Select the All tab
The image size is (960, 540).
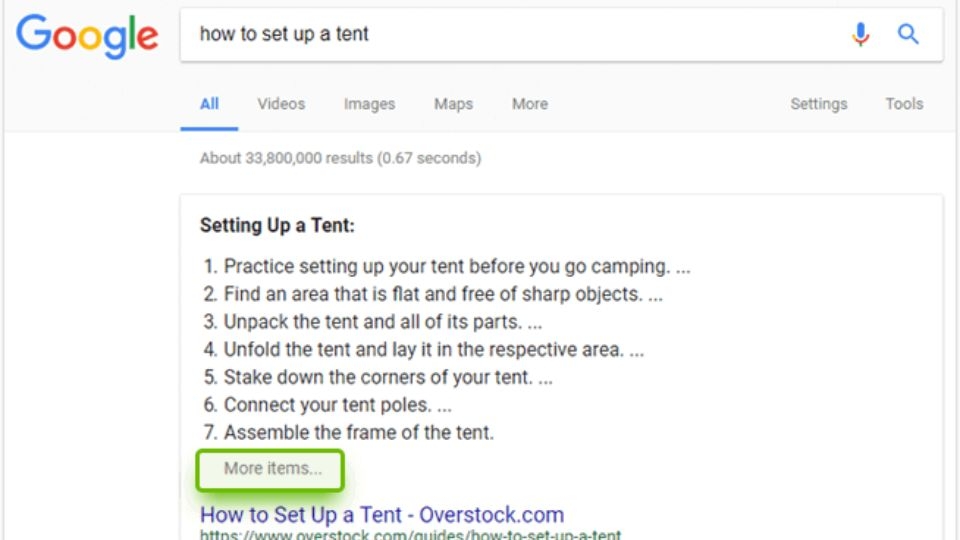(209, 104)
